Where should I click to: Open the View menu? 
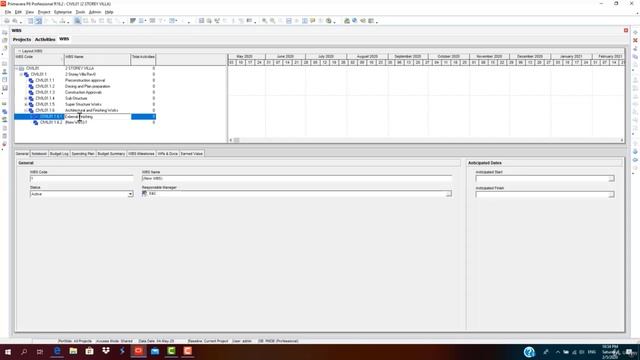30,12
